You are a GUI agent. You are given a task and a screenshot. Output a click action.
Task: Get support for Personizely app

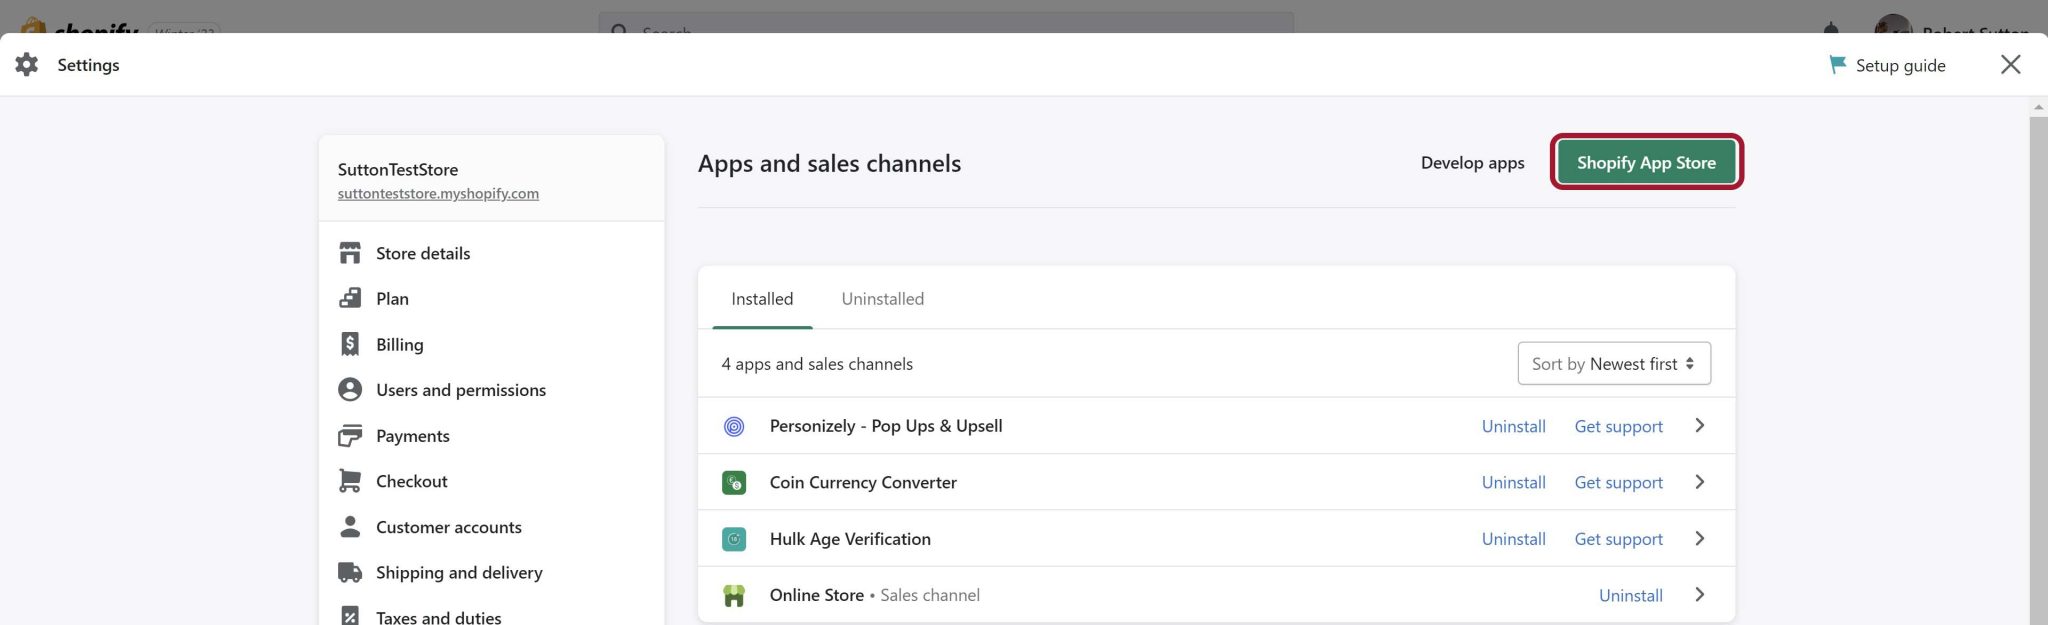[1618, 426]
